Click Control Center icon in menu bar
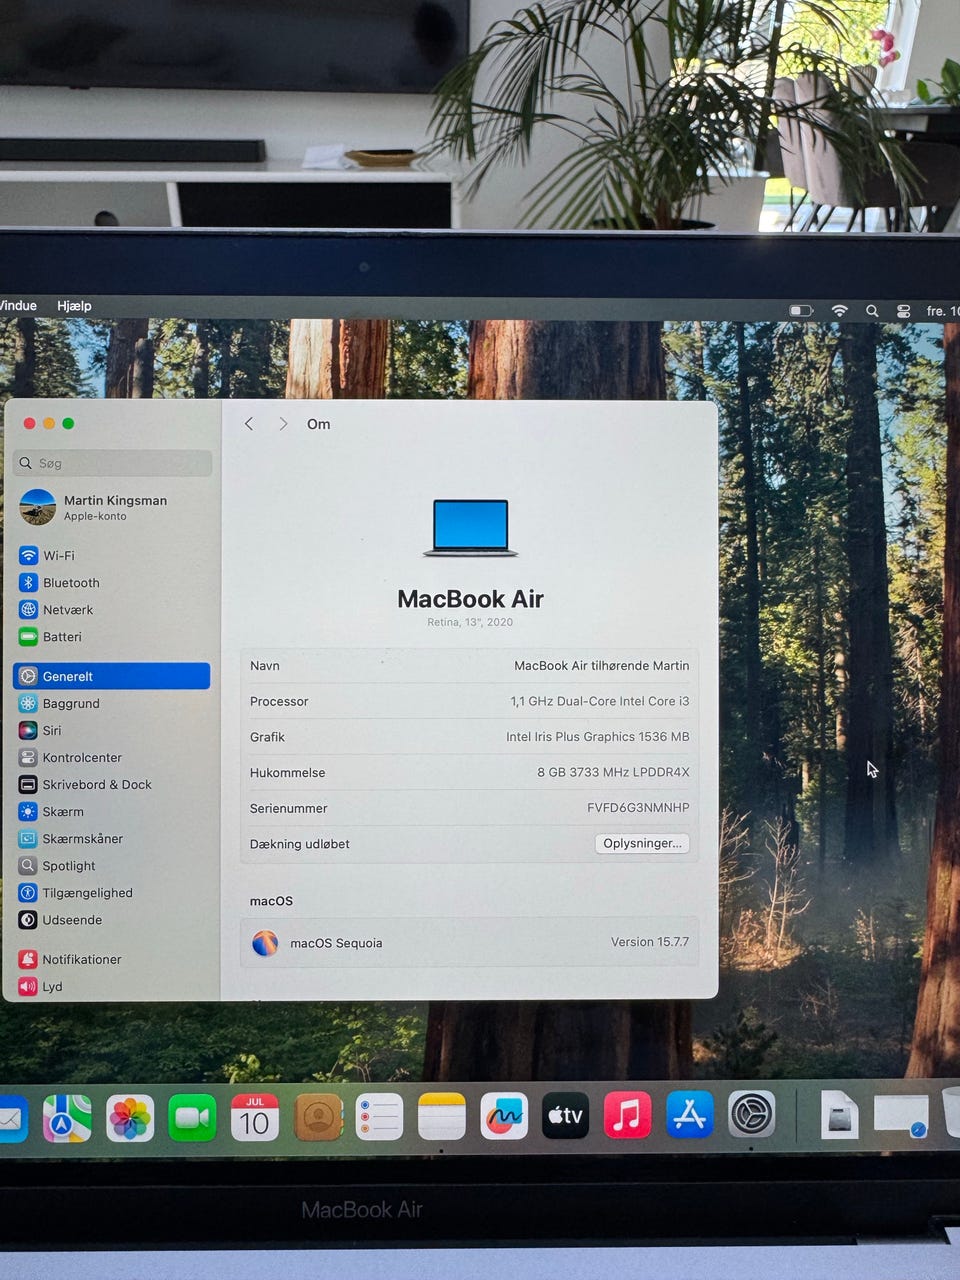The height and width of the screenshot is (1280, 960). click(x=903, y=311)
